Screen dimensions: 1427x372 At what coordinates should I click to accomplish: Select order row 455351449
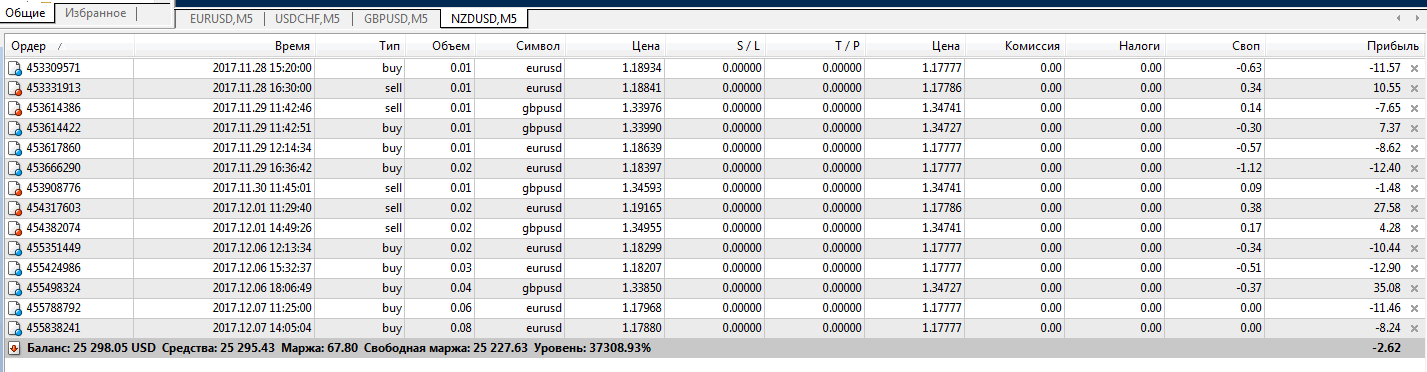(713, 248)
